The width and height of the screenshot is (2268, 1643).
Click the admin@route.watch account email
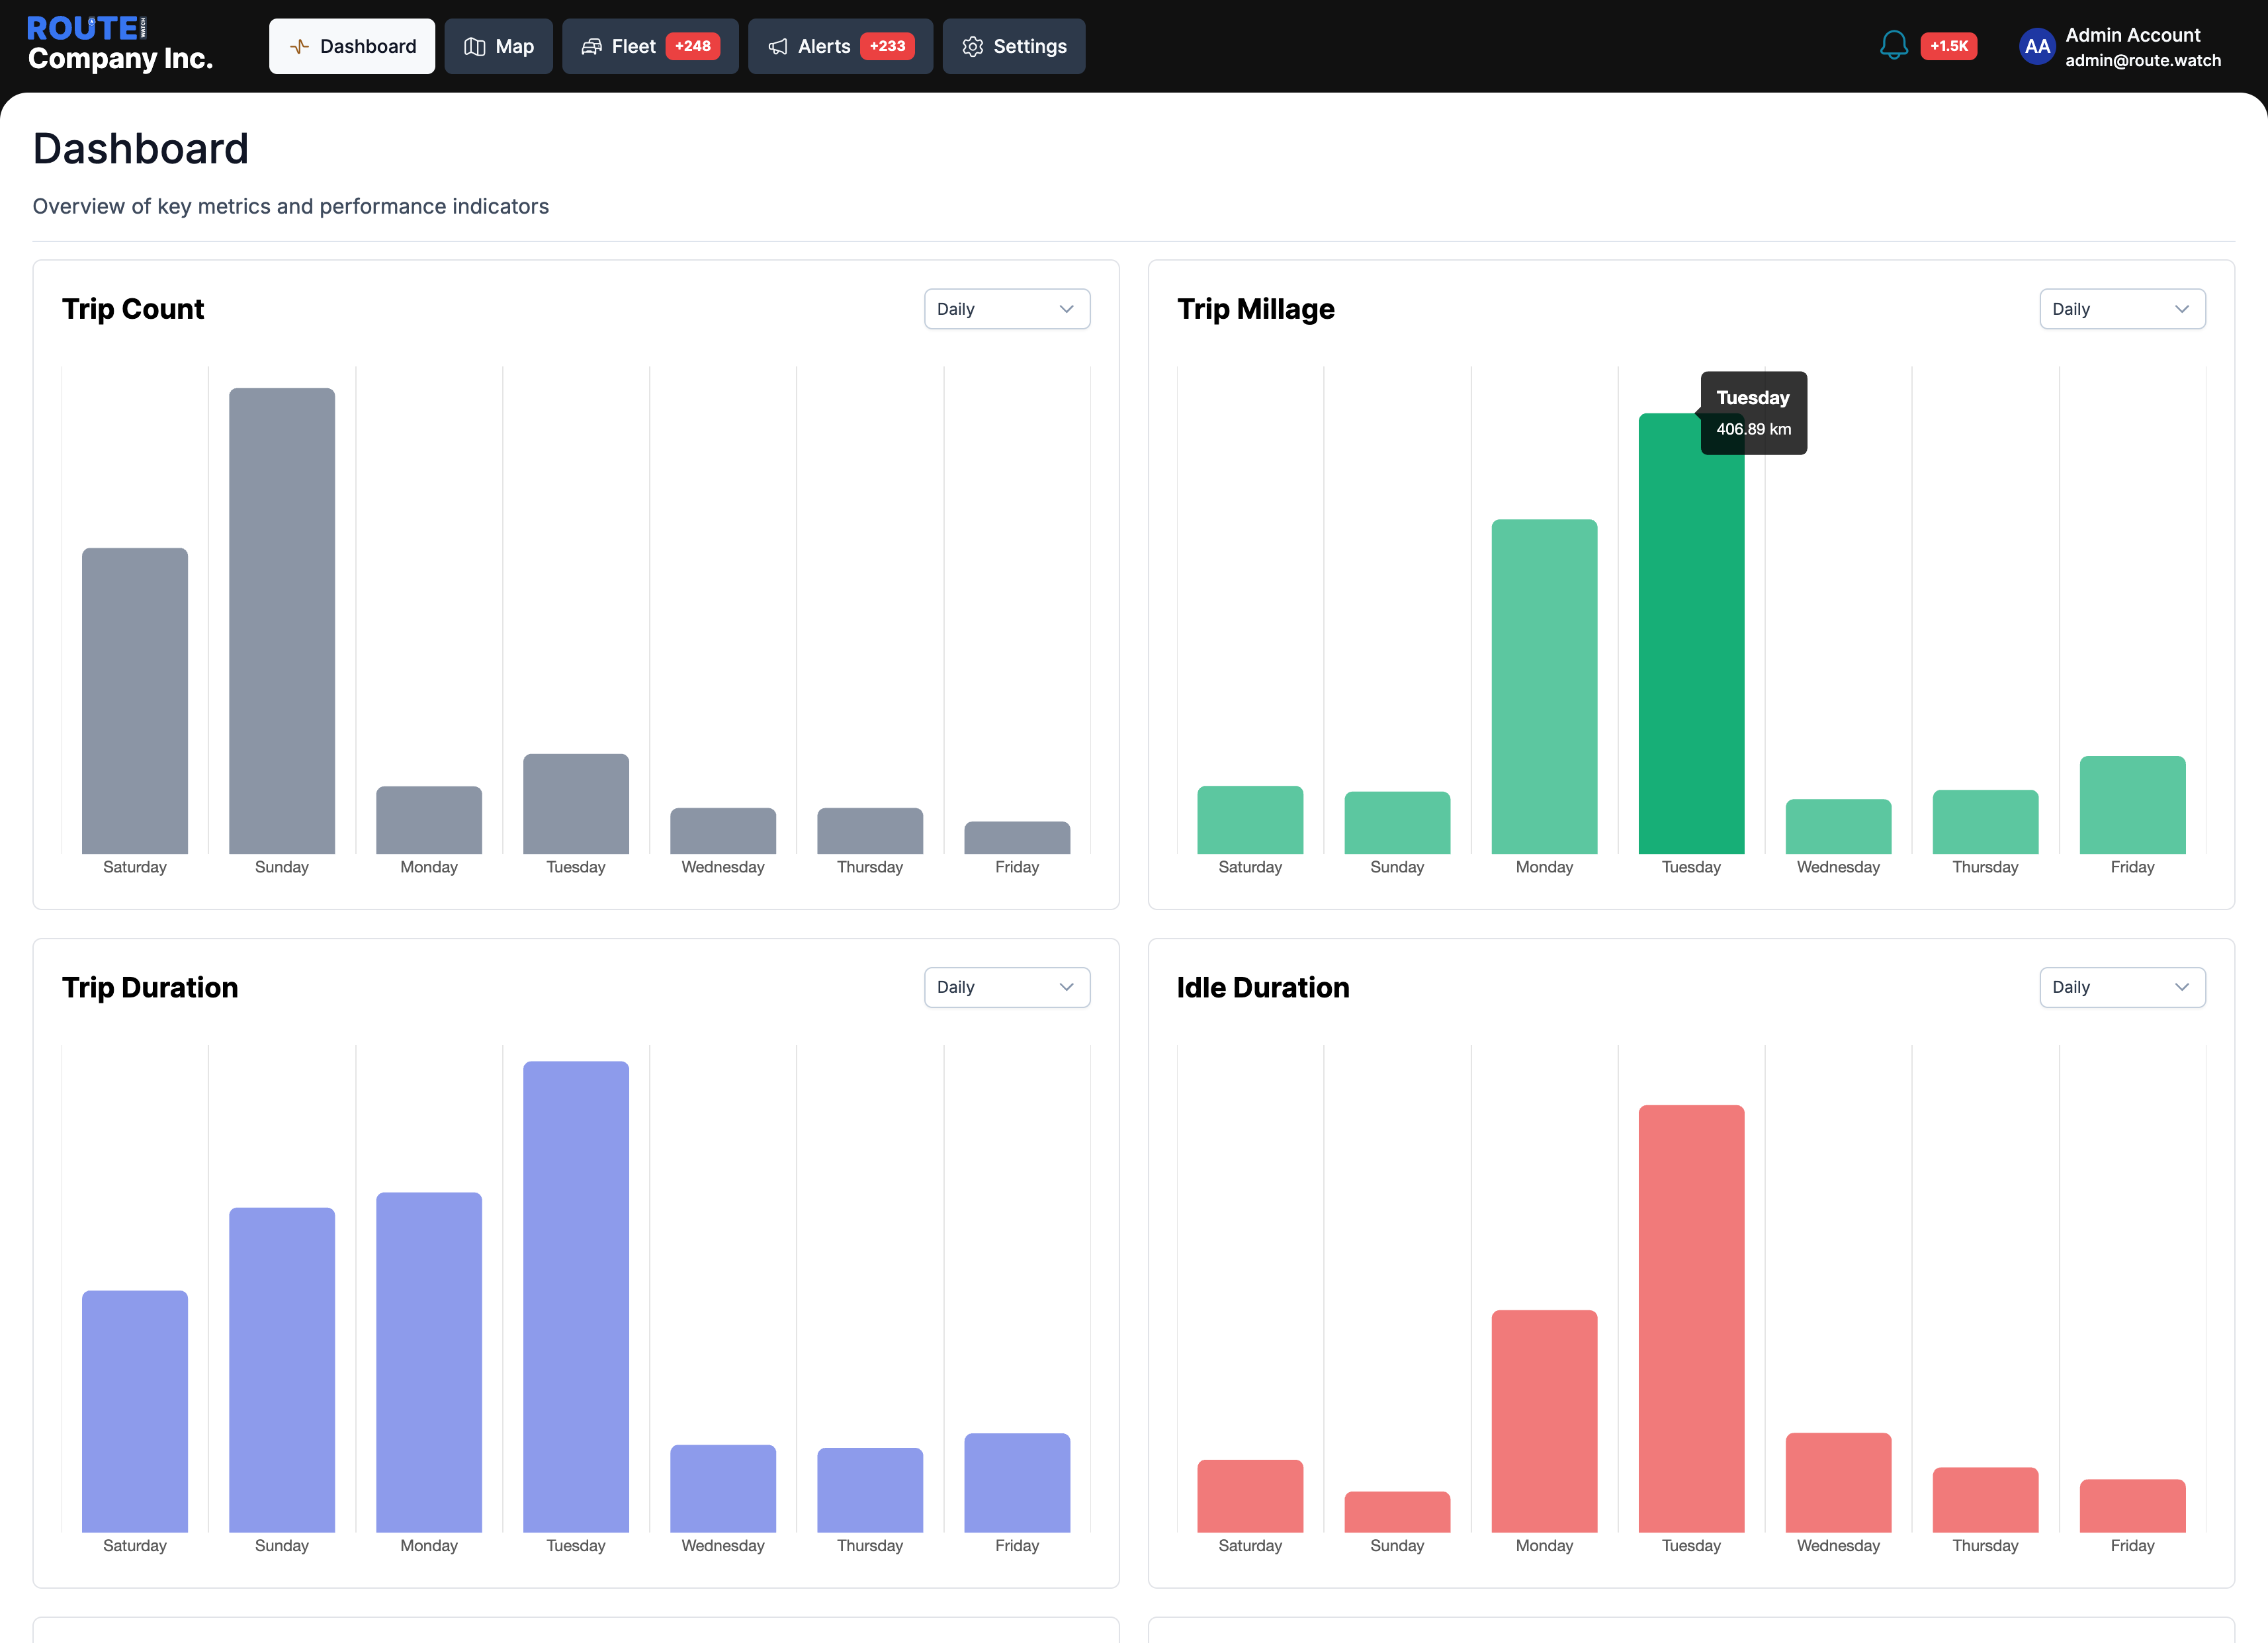coord(2143,61)
